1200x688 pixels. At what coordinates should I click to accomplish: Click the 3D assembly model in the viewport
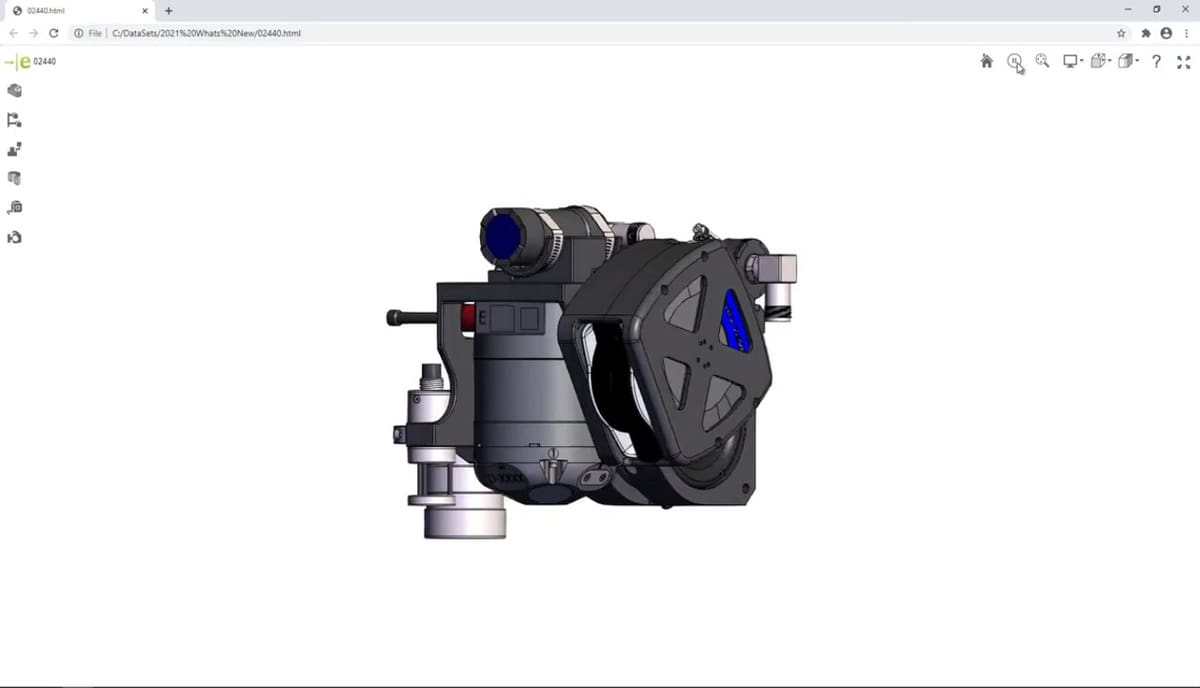pos(592,372)
